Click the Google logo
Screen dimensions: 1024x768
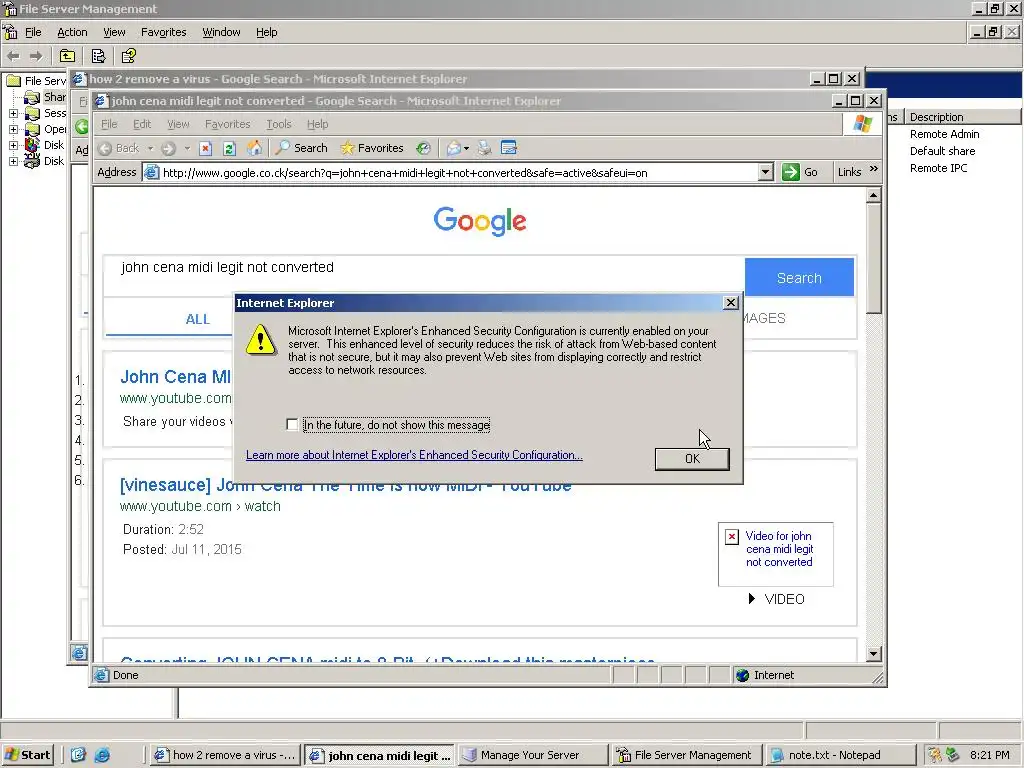click(480, 221)
